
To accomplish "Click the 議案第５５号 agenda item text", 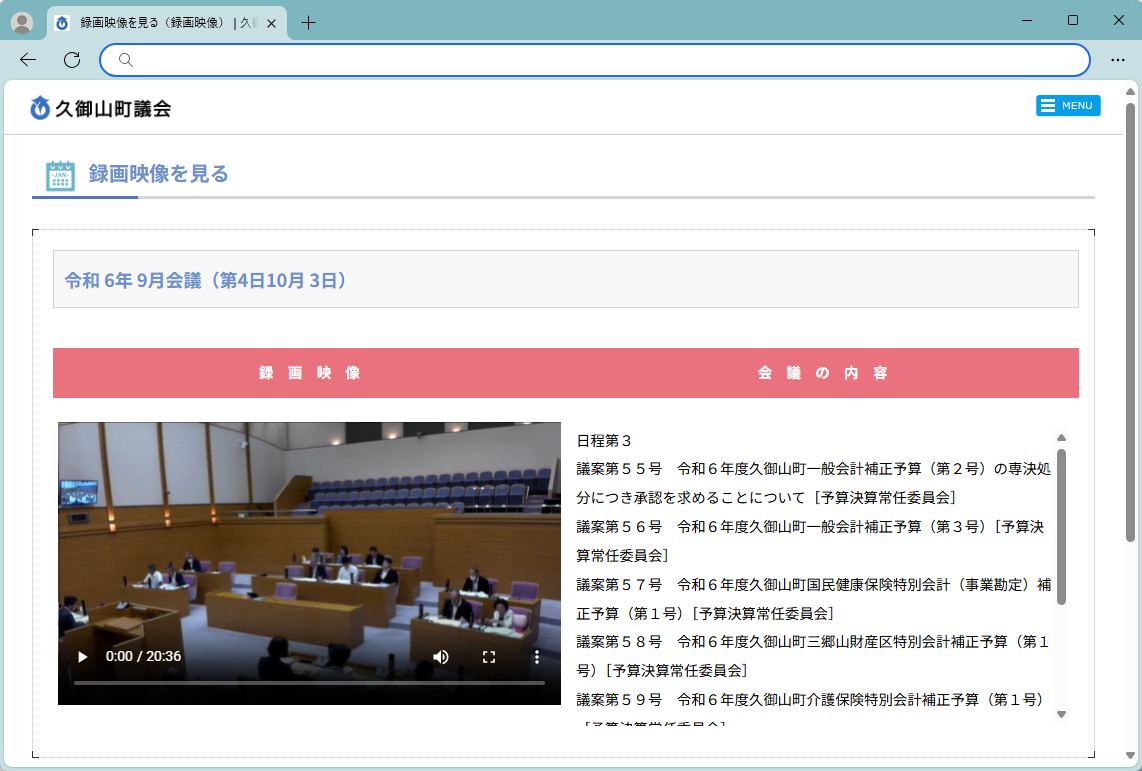I will 814,483.
